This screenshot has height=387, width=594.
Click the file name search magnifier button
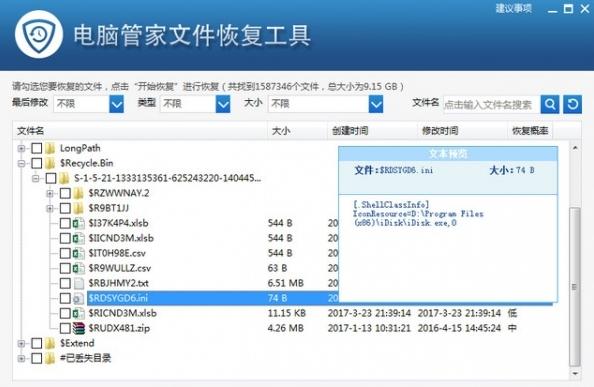click(550, 104)
